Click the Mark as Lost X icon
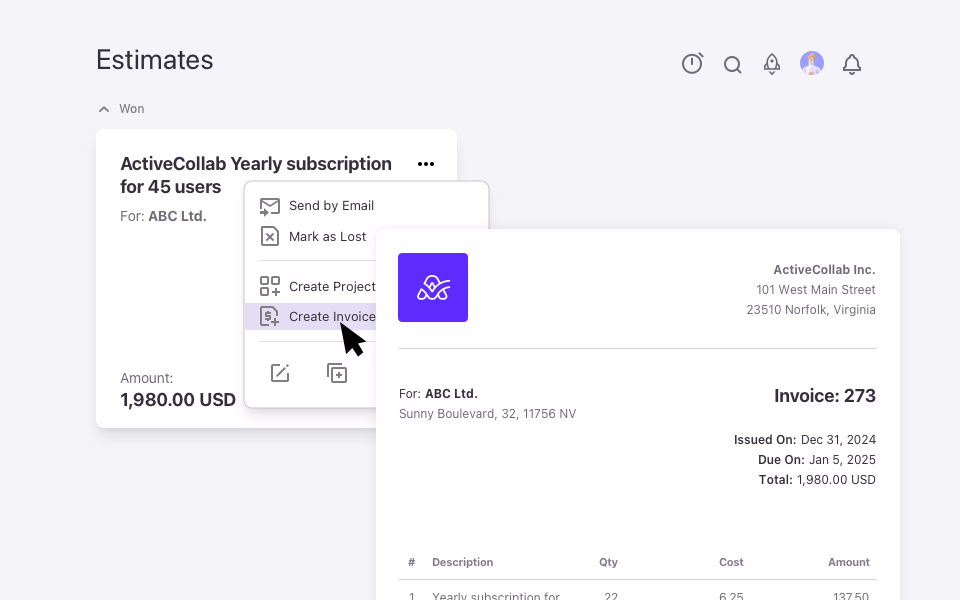 point(269,236)
